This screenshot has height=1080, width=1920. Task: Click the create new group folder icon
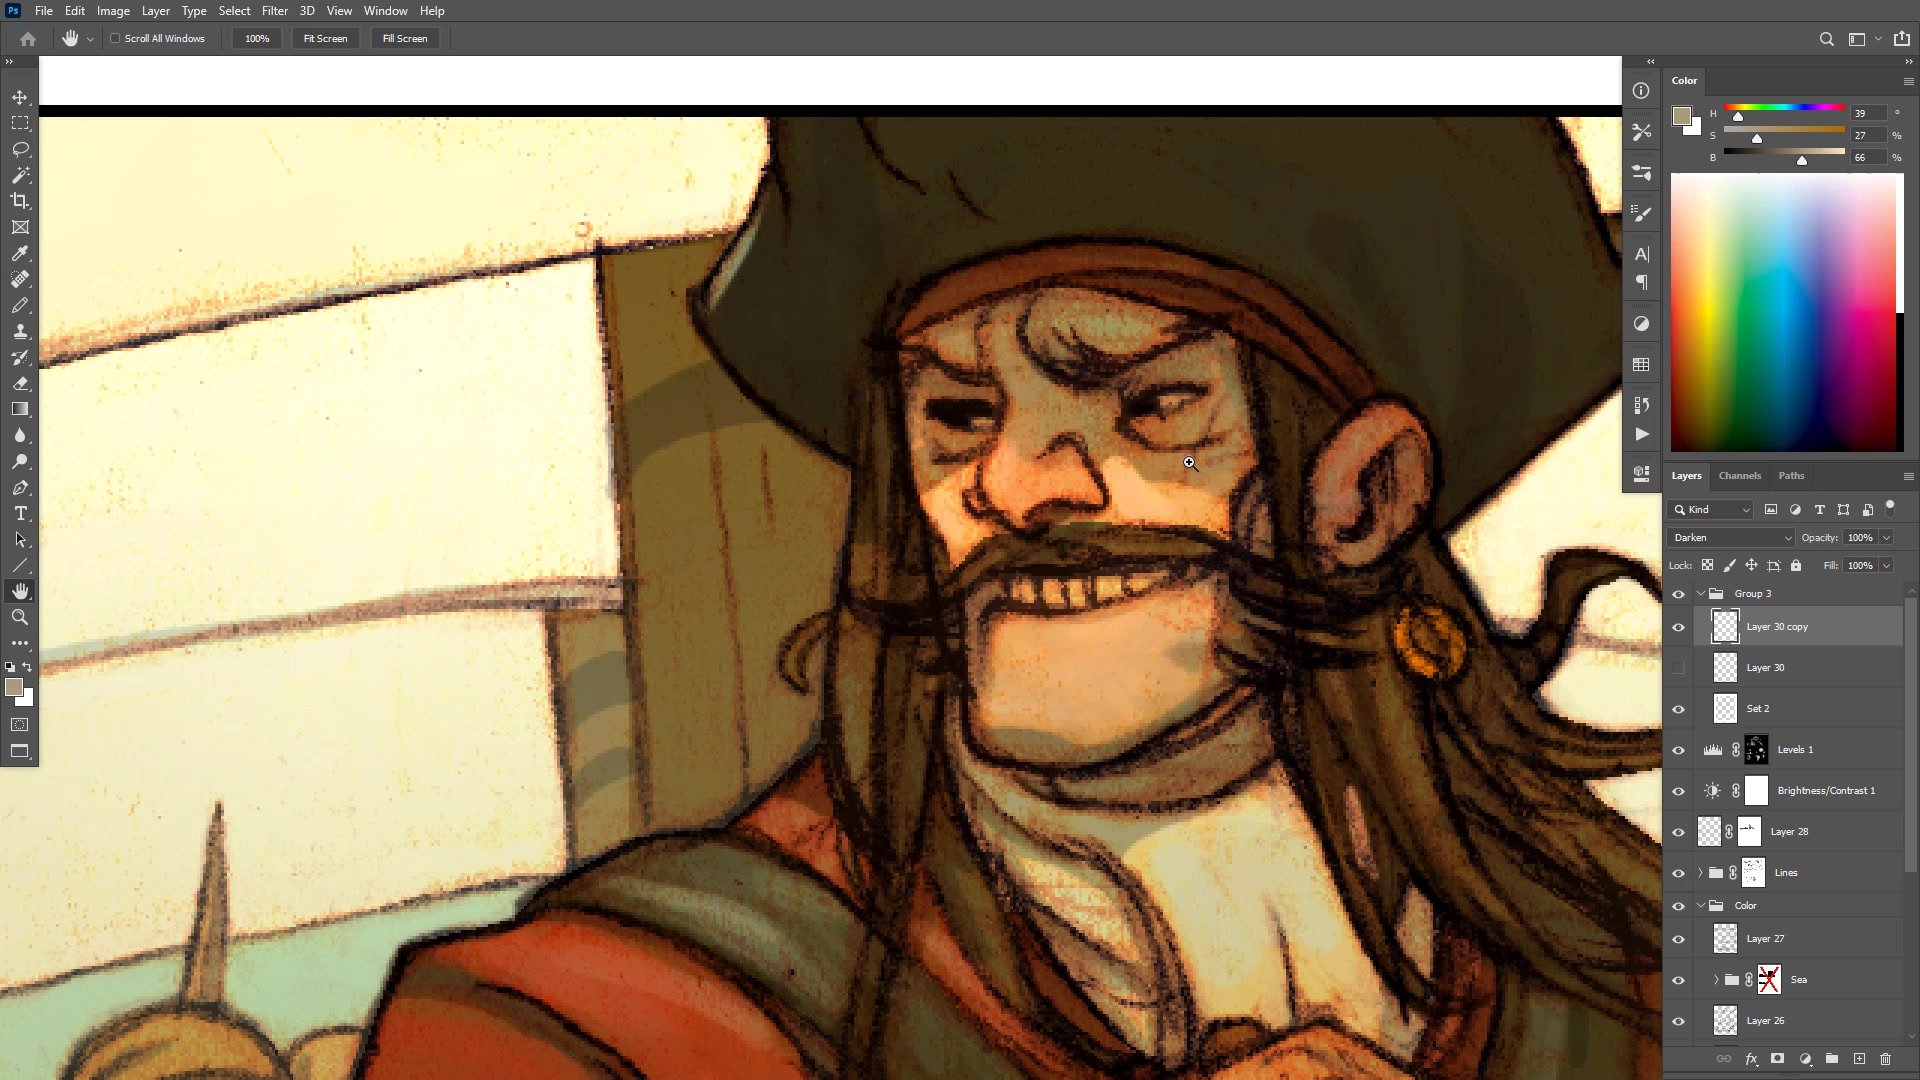pyautogui.click(x=1831, y=1058)
